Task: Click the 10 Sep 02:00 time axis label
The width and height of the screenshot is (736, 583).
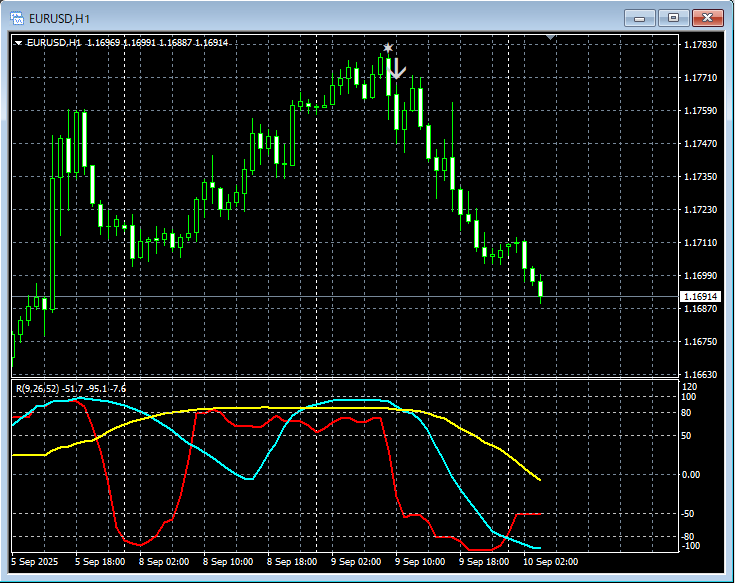Action: point(550,562)
